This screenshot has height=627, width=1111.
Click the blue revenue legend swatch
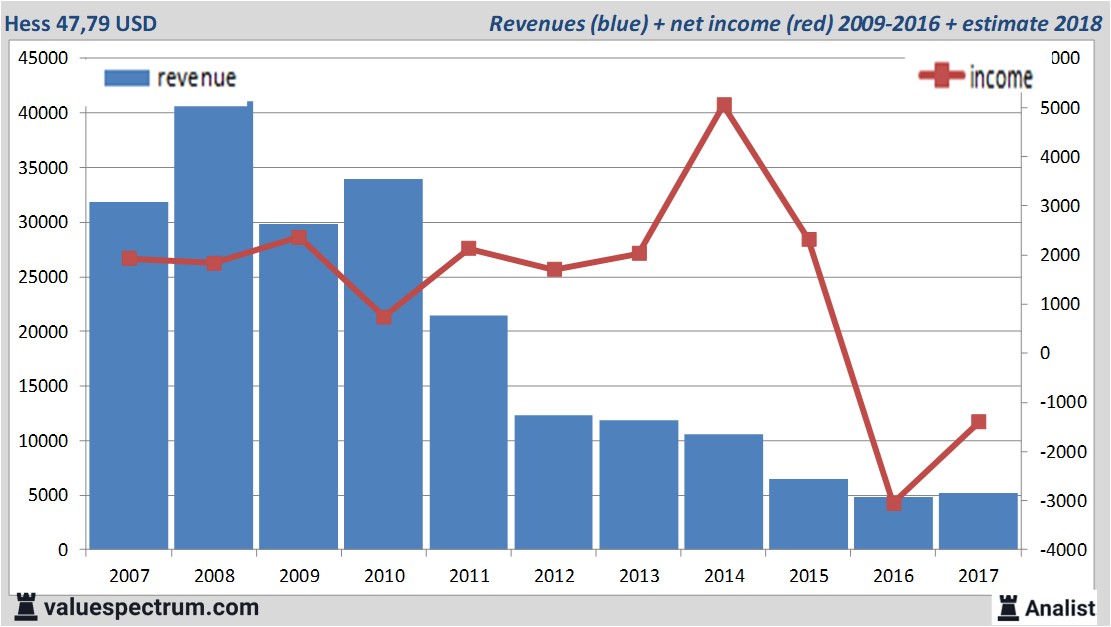coord(126,78)
